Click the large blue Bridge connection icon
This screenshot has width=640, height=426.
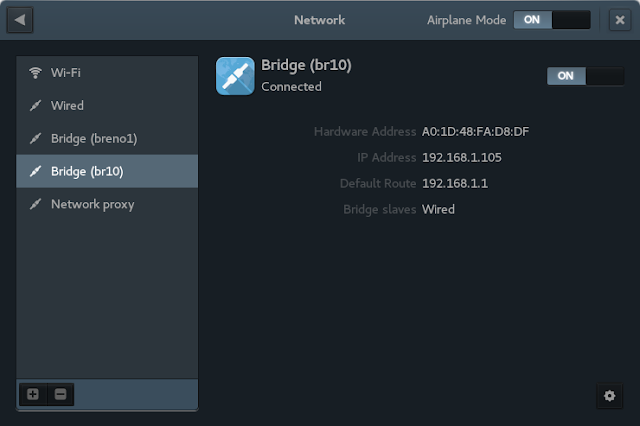tap(235, 76)
